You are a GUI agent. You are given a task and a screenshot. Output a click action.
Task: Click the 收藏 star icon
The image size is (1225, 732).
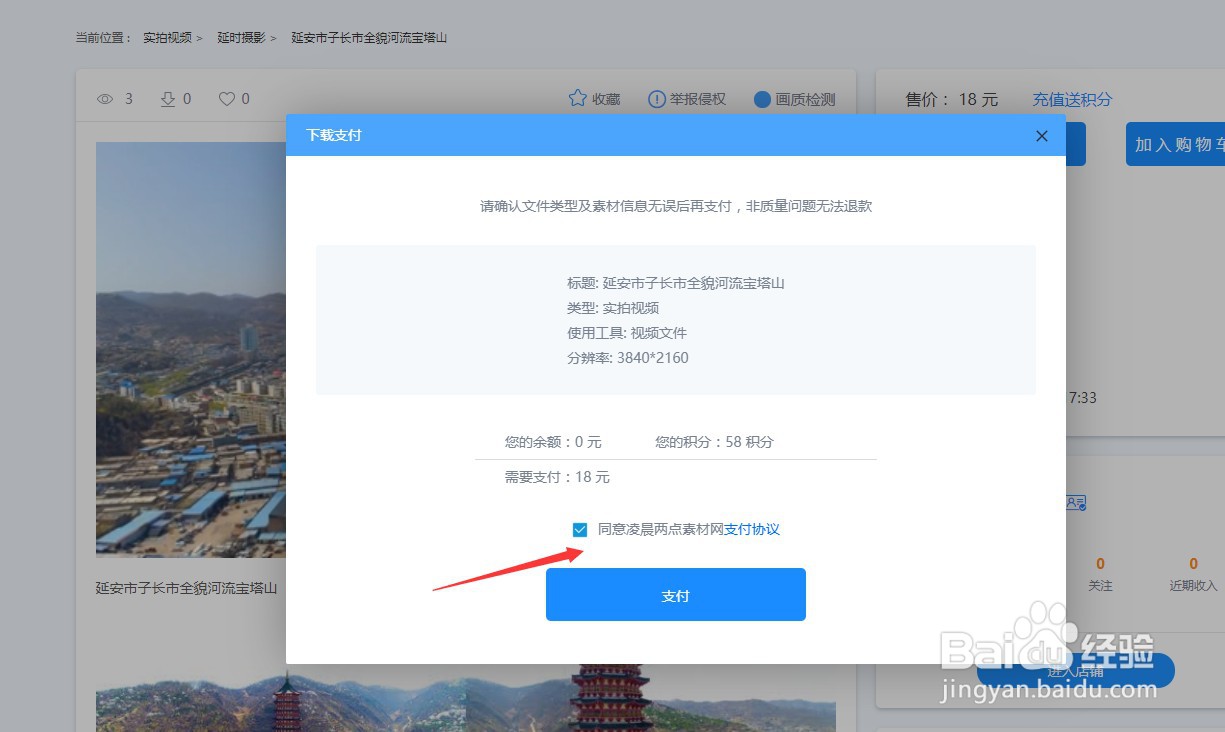(x=577, y=99)
